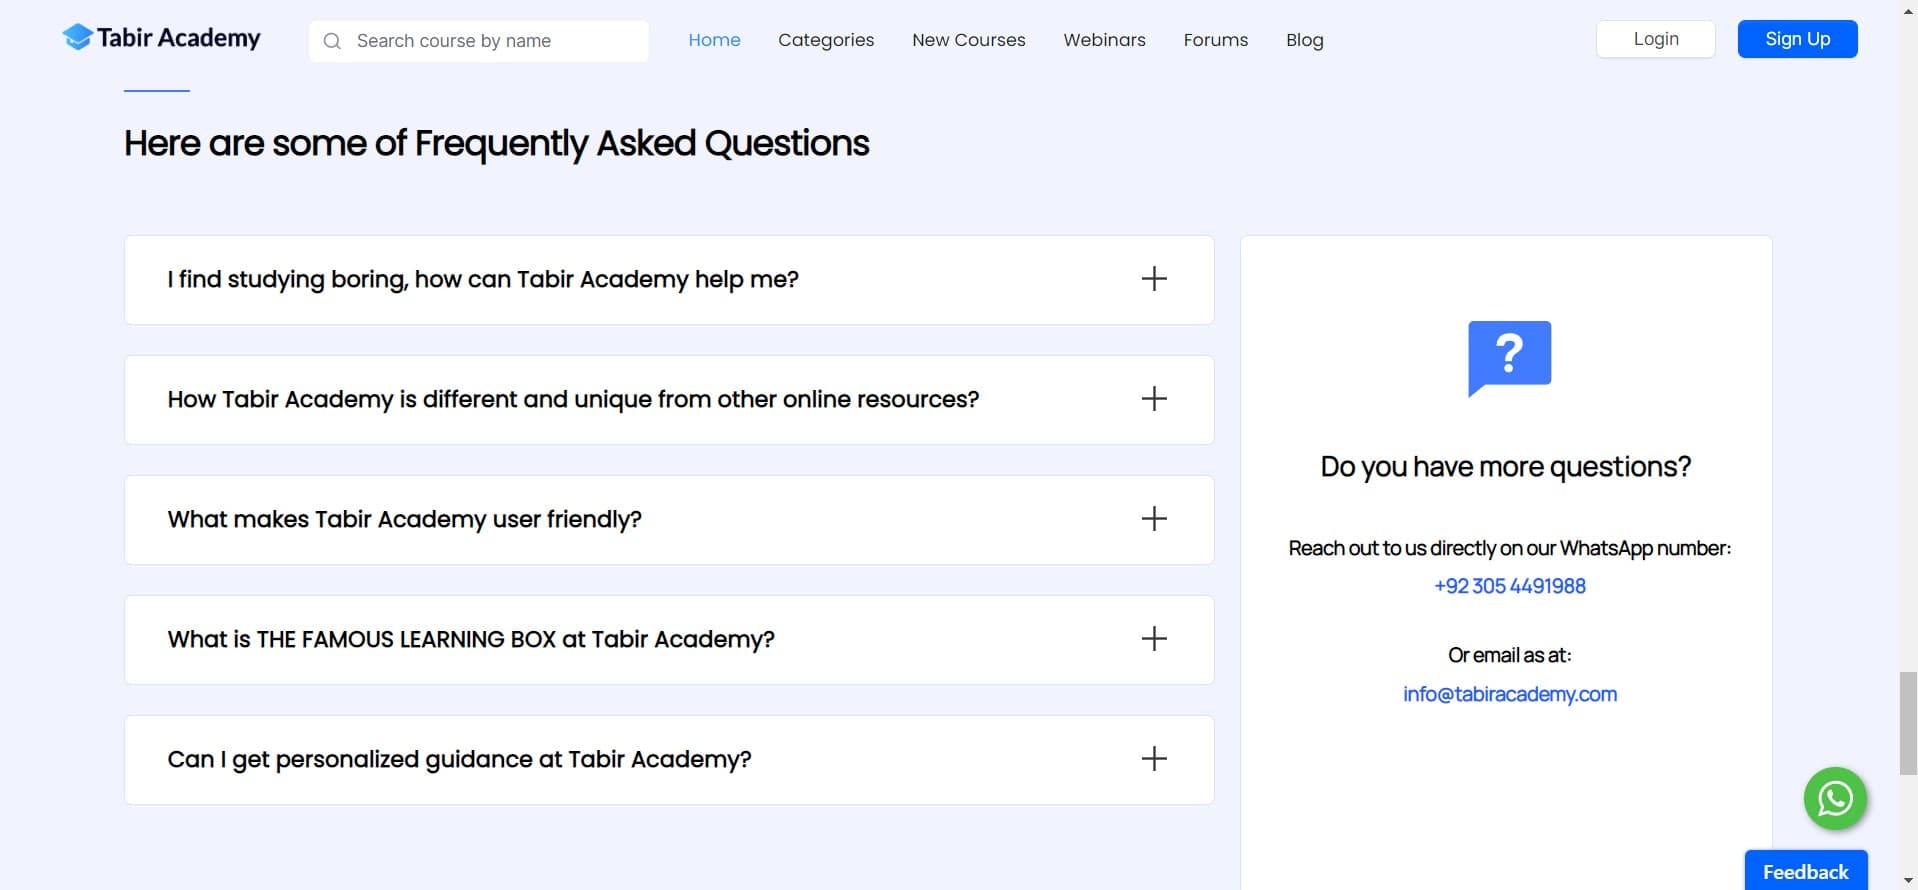1918x890 pixels.
Task: Expand 'THE FAMOUS LEARNING BOX' question
Action: tap(471, 640)
